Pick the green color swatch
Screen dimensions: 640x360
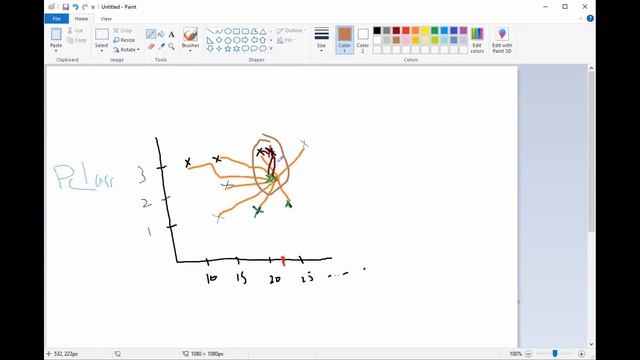point(435,31)
